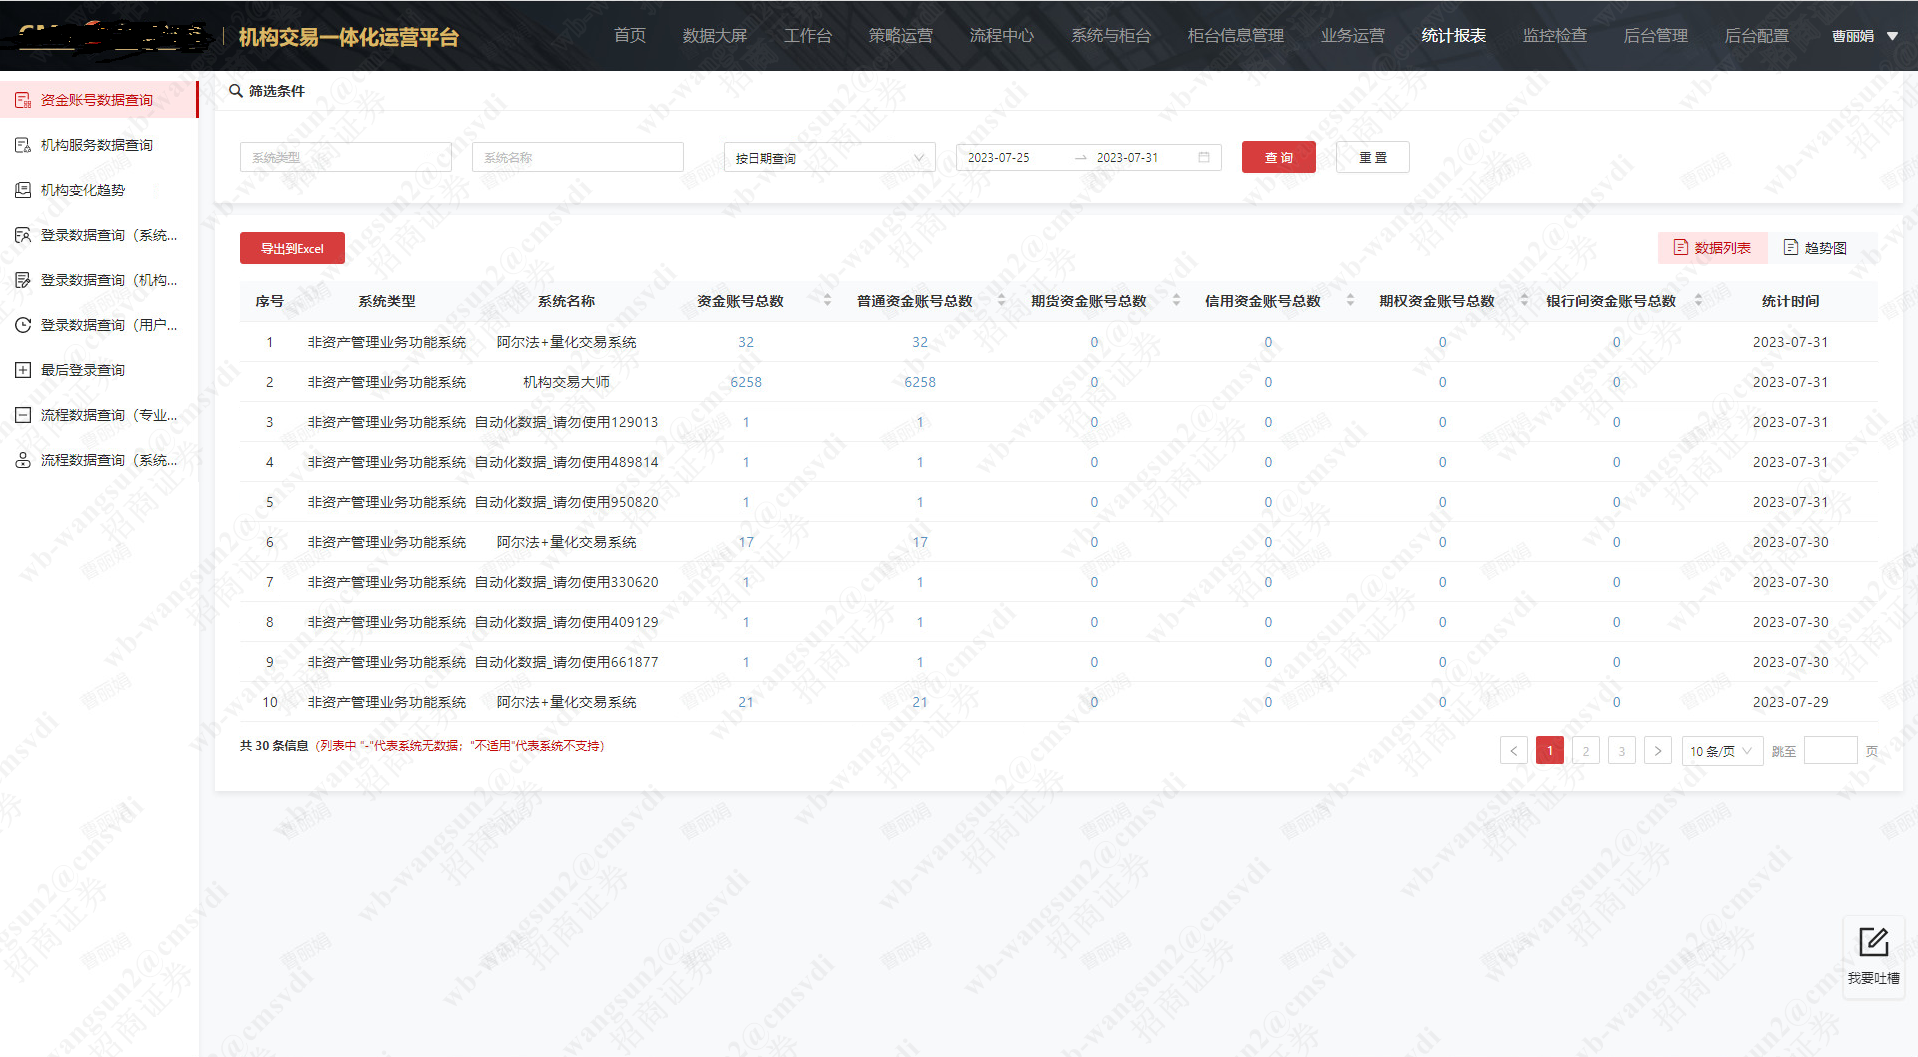Click the 统计时间 column header
This screenshot has width=1918, height=1057.
(x=1790, y=301)
